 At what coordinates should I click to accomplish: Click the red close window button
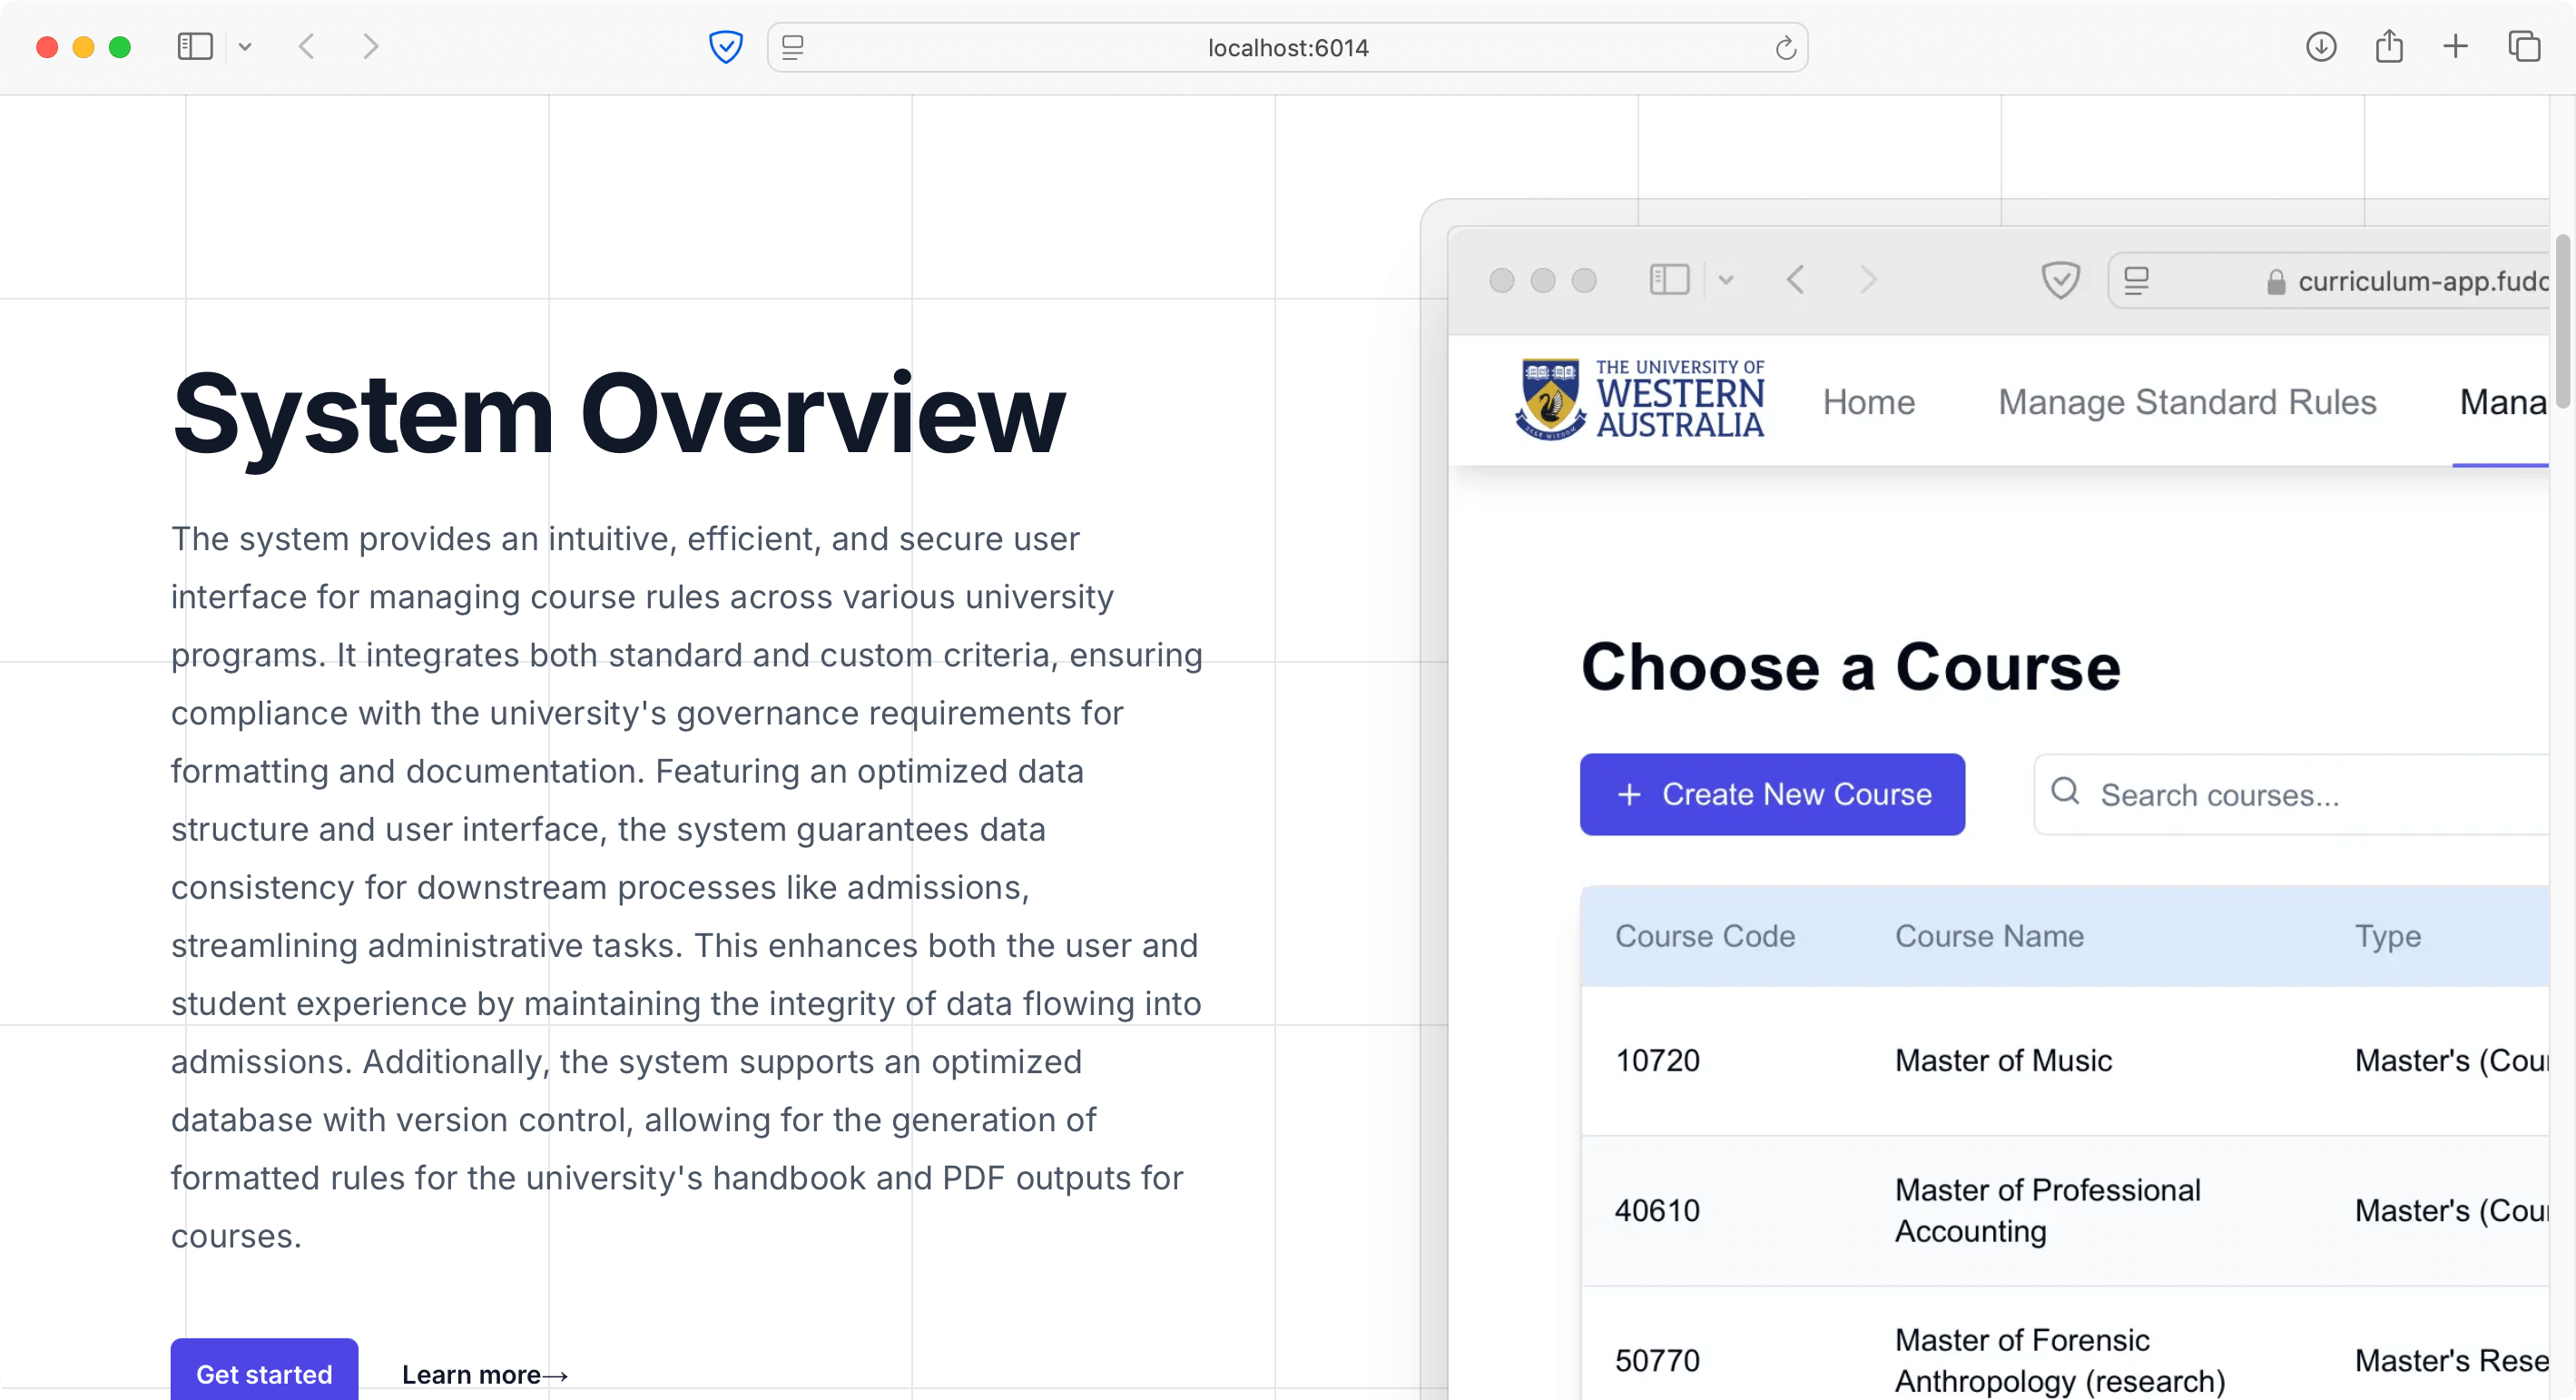(47, 47)
